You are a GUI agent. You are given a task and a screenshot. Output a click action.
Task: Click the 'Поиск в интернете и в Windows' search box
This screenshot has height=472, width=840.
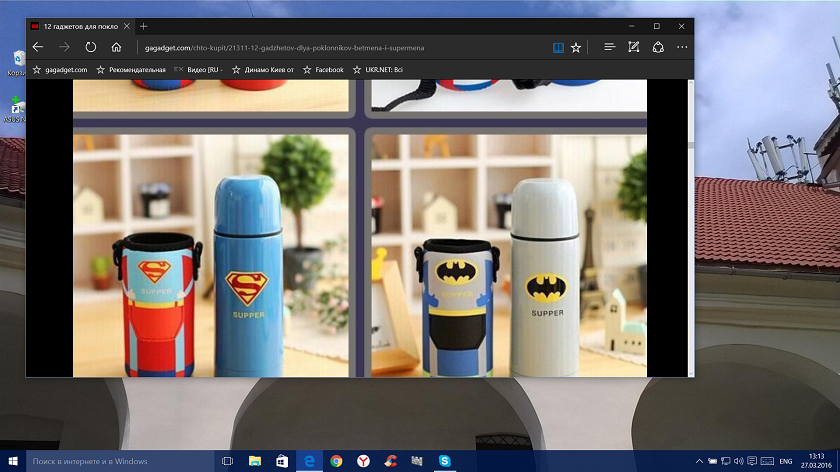pos(120,461)
